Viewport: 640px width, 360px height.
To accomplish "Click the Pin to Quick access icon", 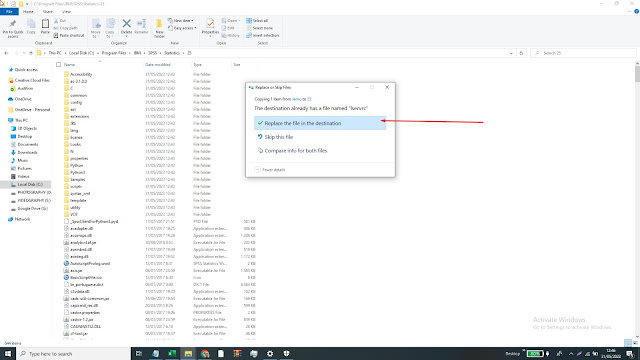I will tap(13, 29).
